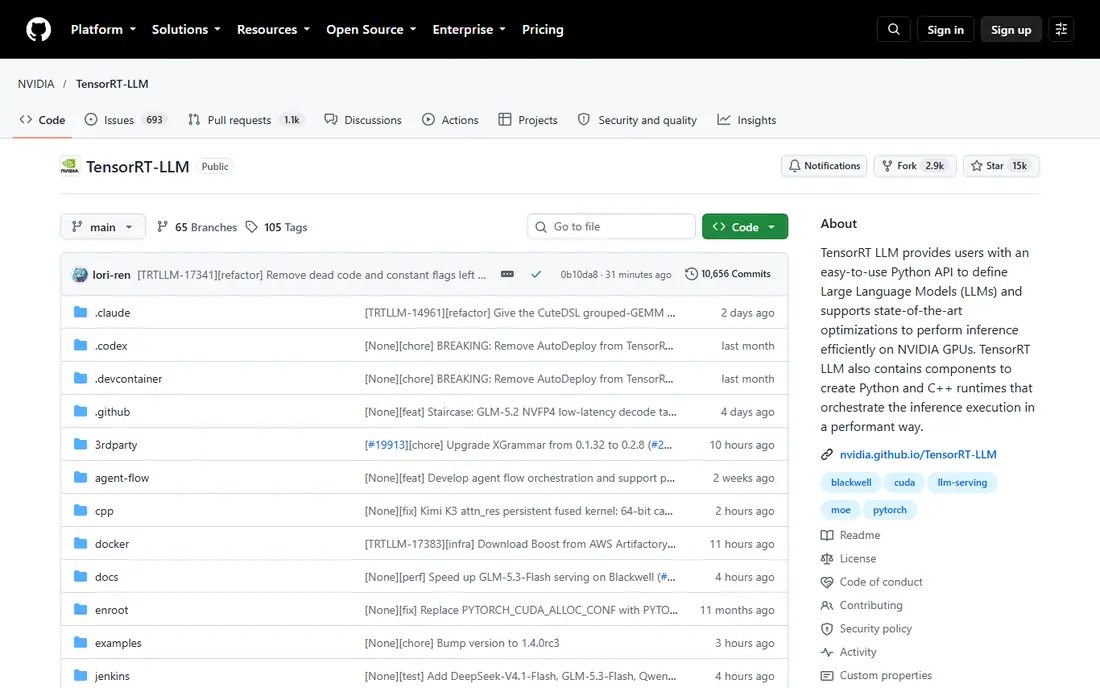The image size is (1100, 688).
Task: Star the TensorRT-LLM repository
Action: (1001, 166)
